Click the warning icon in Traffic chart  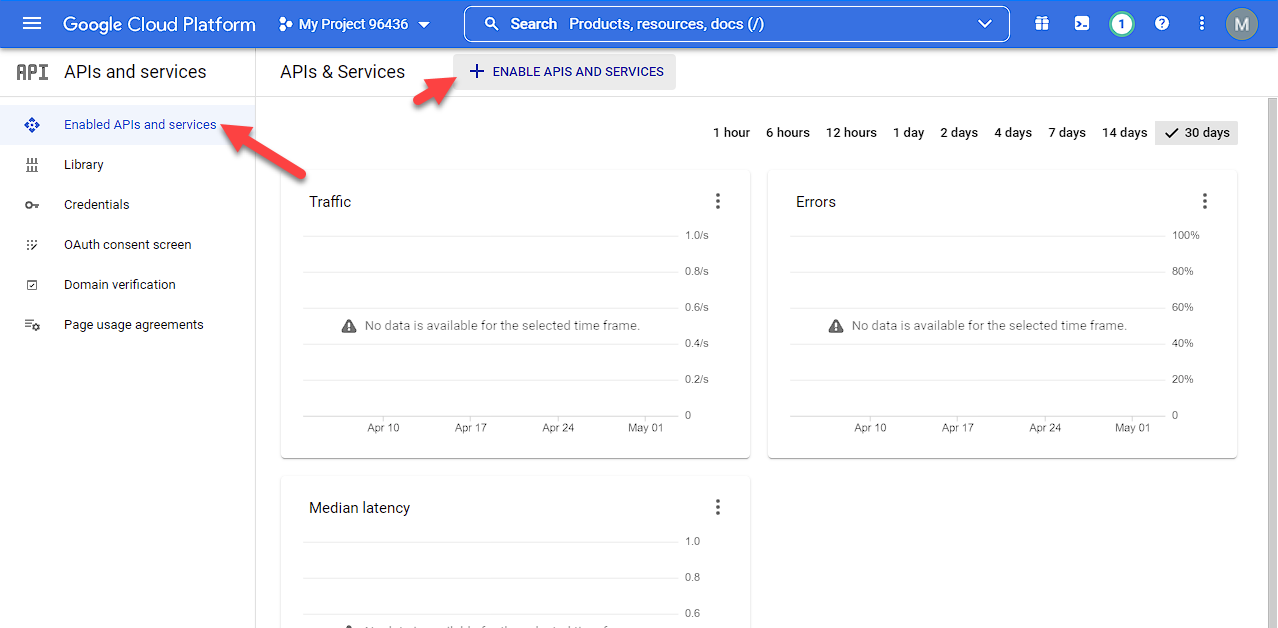(x=349, y=326)
